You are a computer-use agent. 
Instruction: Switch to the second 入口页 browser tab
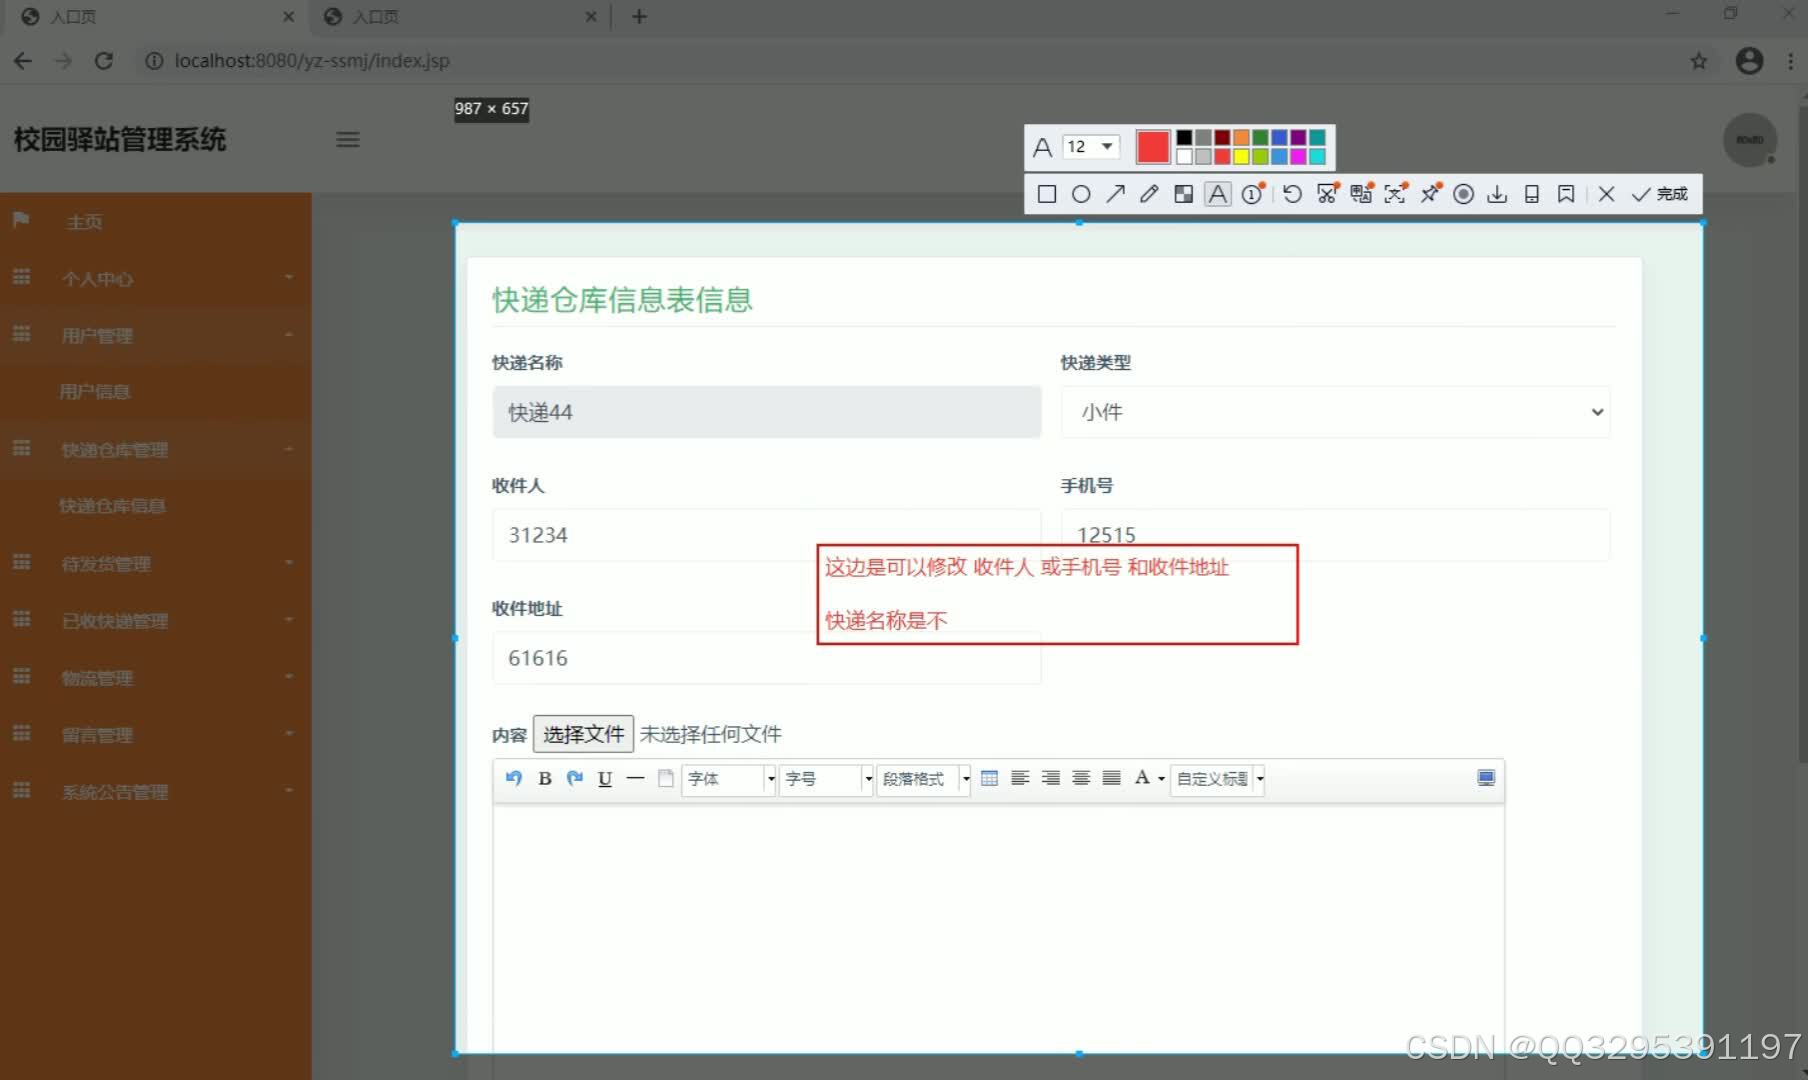[x=460, y=17]
